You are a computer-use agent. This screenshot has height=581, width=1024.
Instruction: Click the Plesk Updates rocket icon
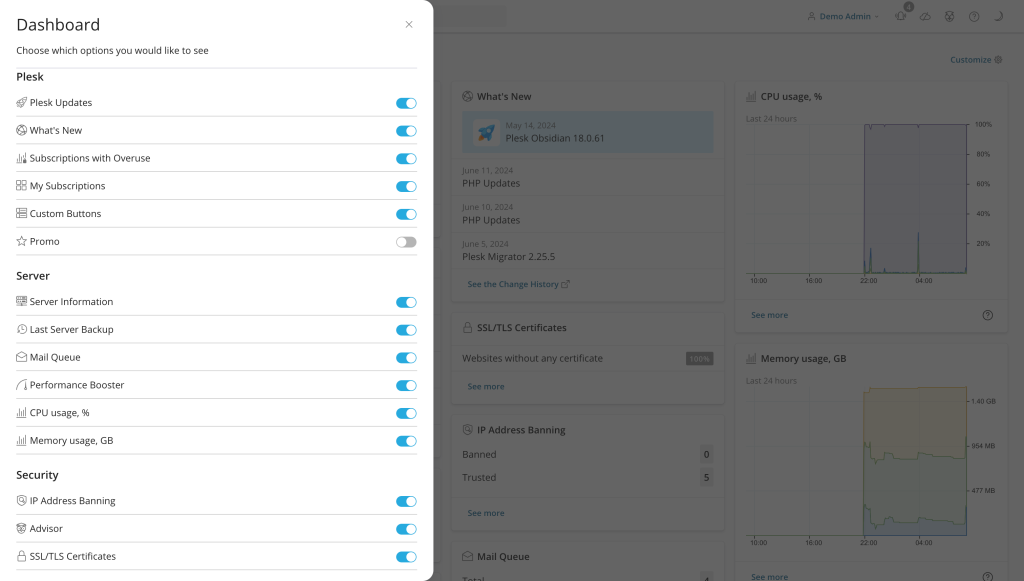(x=22, y=102)
